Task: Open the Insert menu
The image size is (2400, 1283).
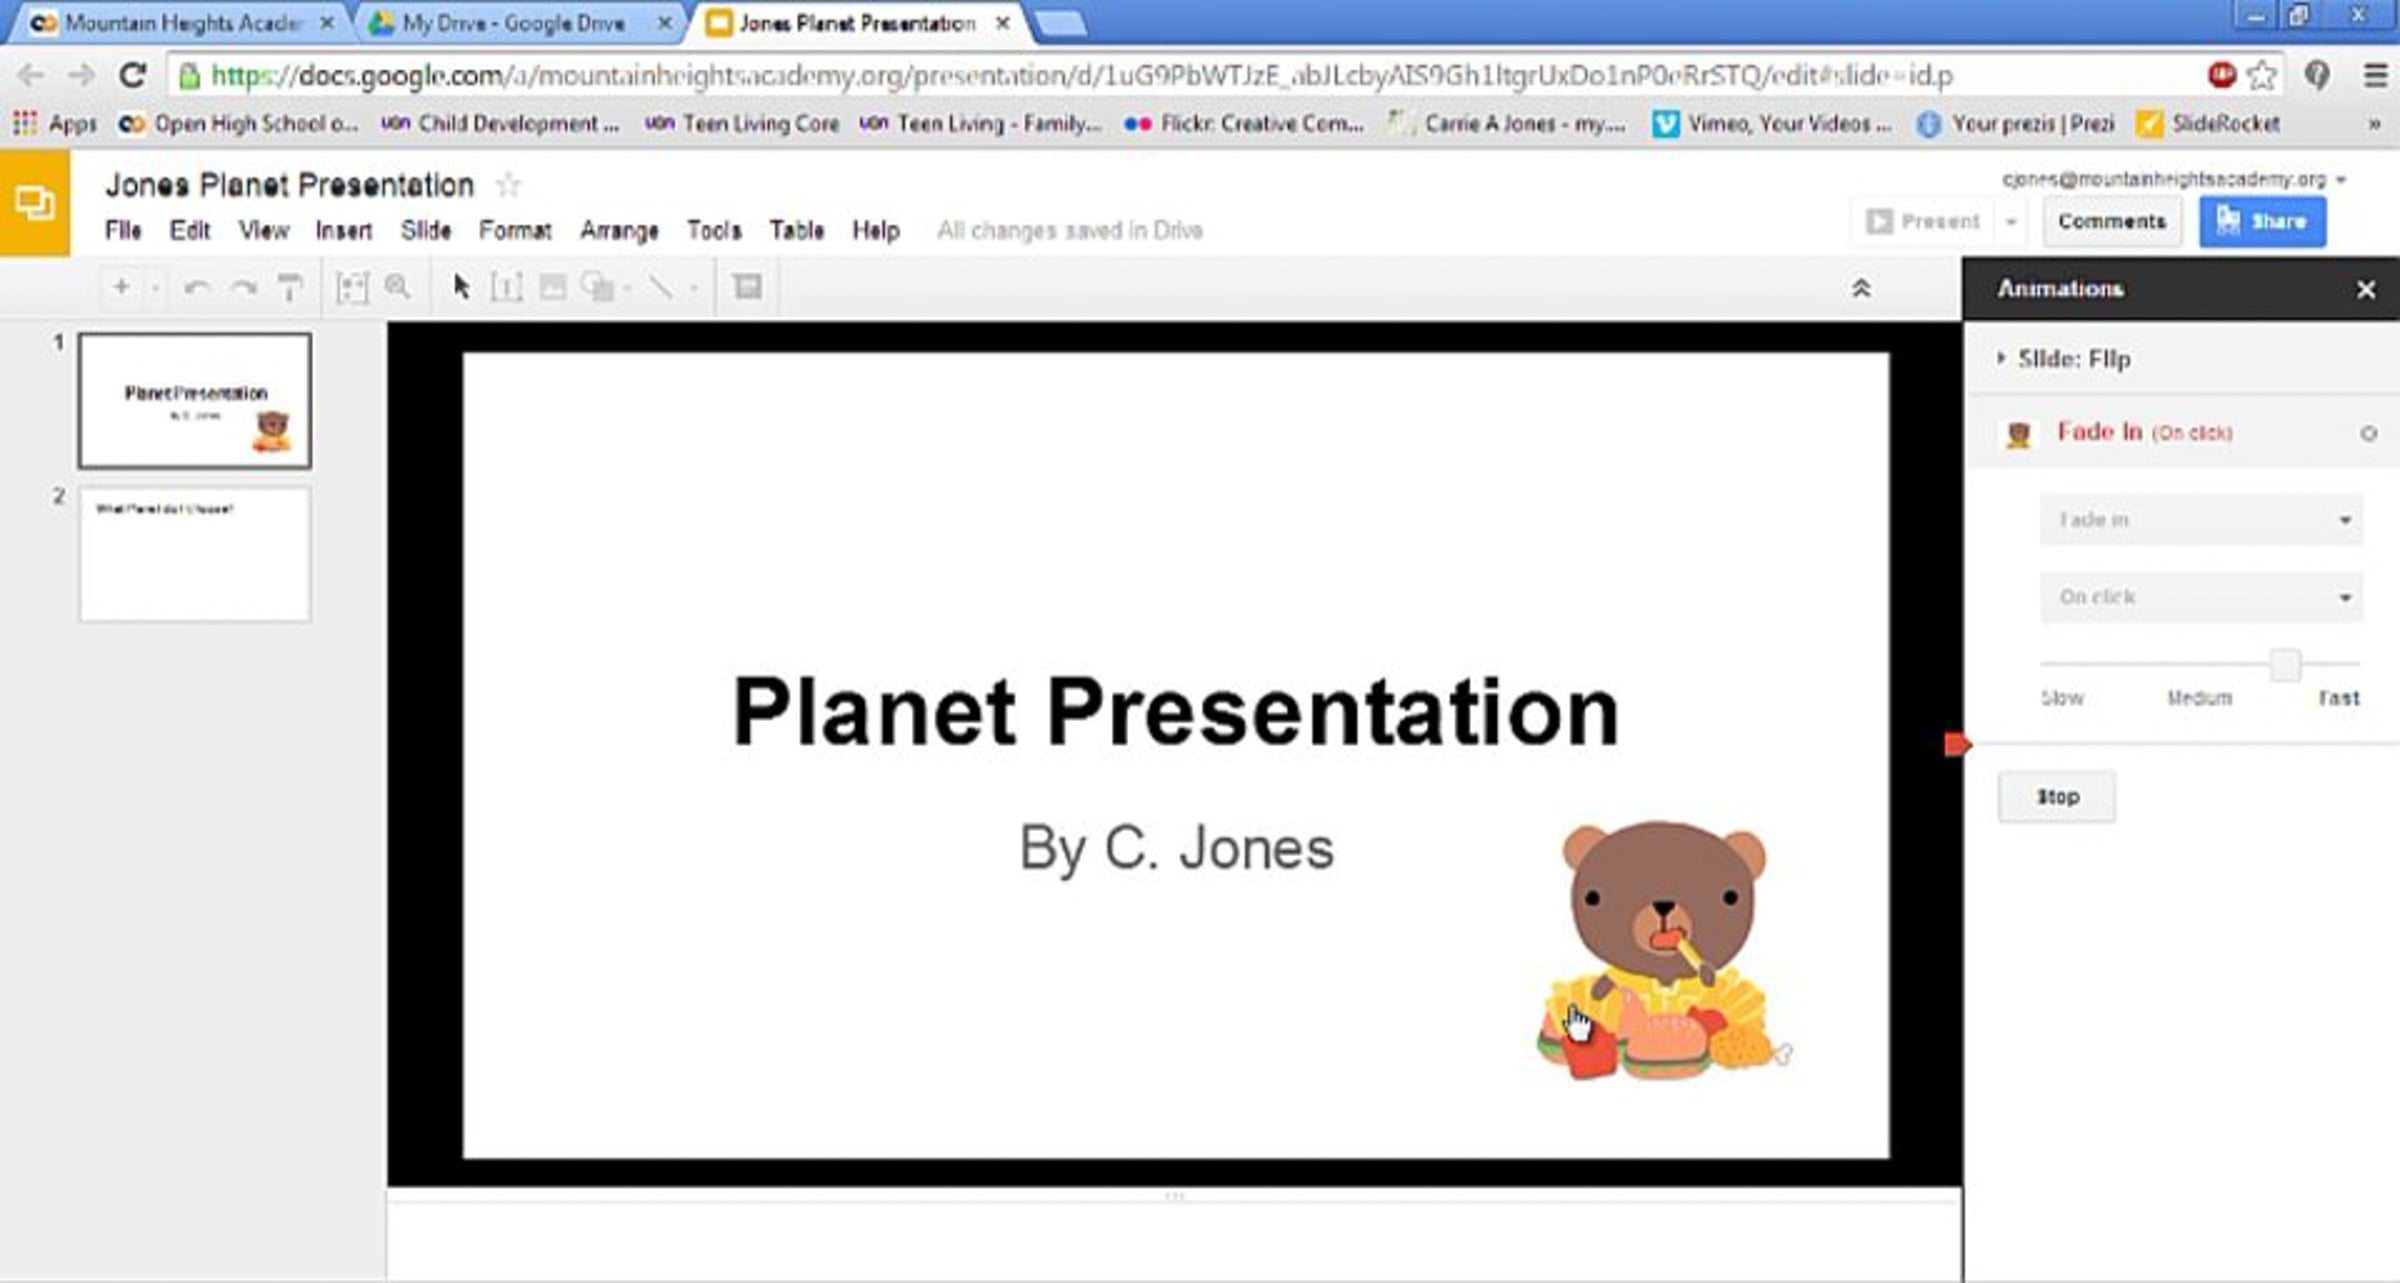Action: coord(343,231)
